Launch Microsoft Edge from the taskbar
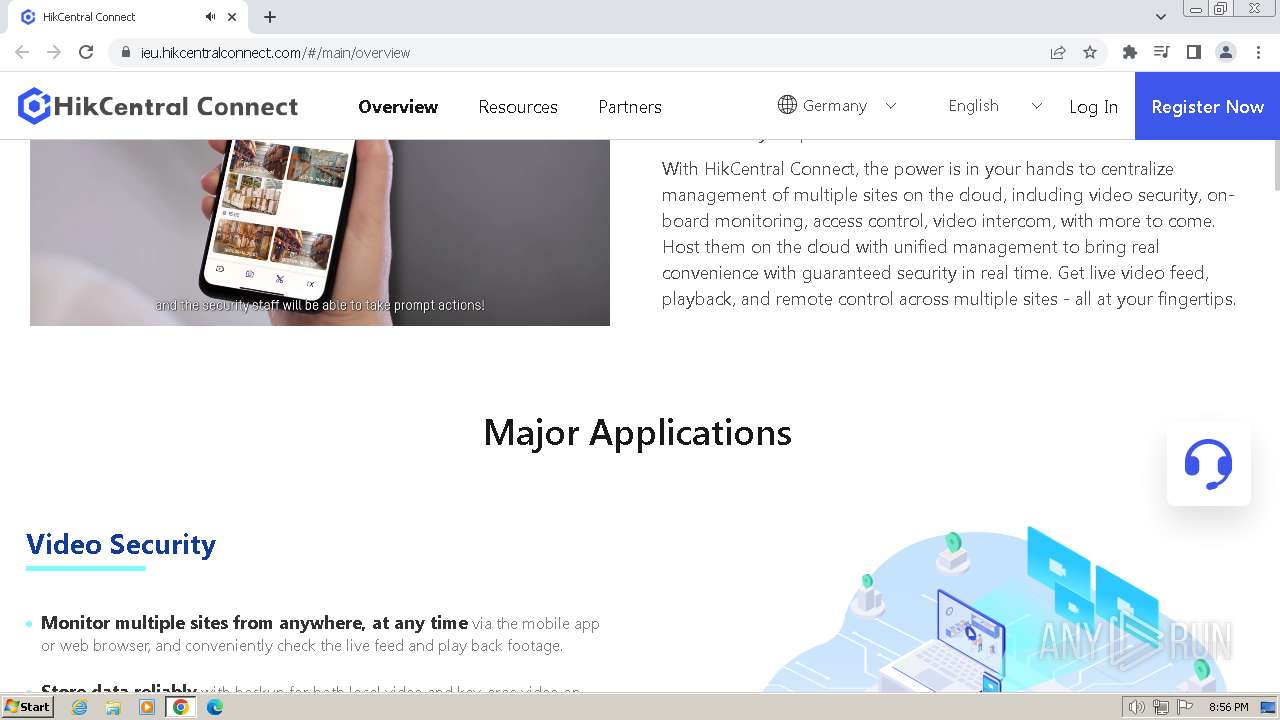 [215, 707]
